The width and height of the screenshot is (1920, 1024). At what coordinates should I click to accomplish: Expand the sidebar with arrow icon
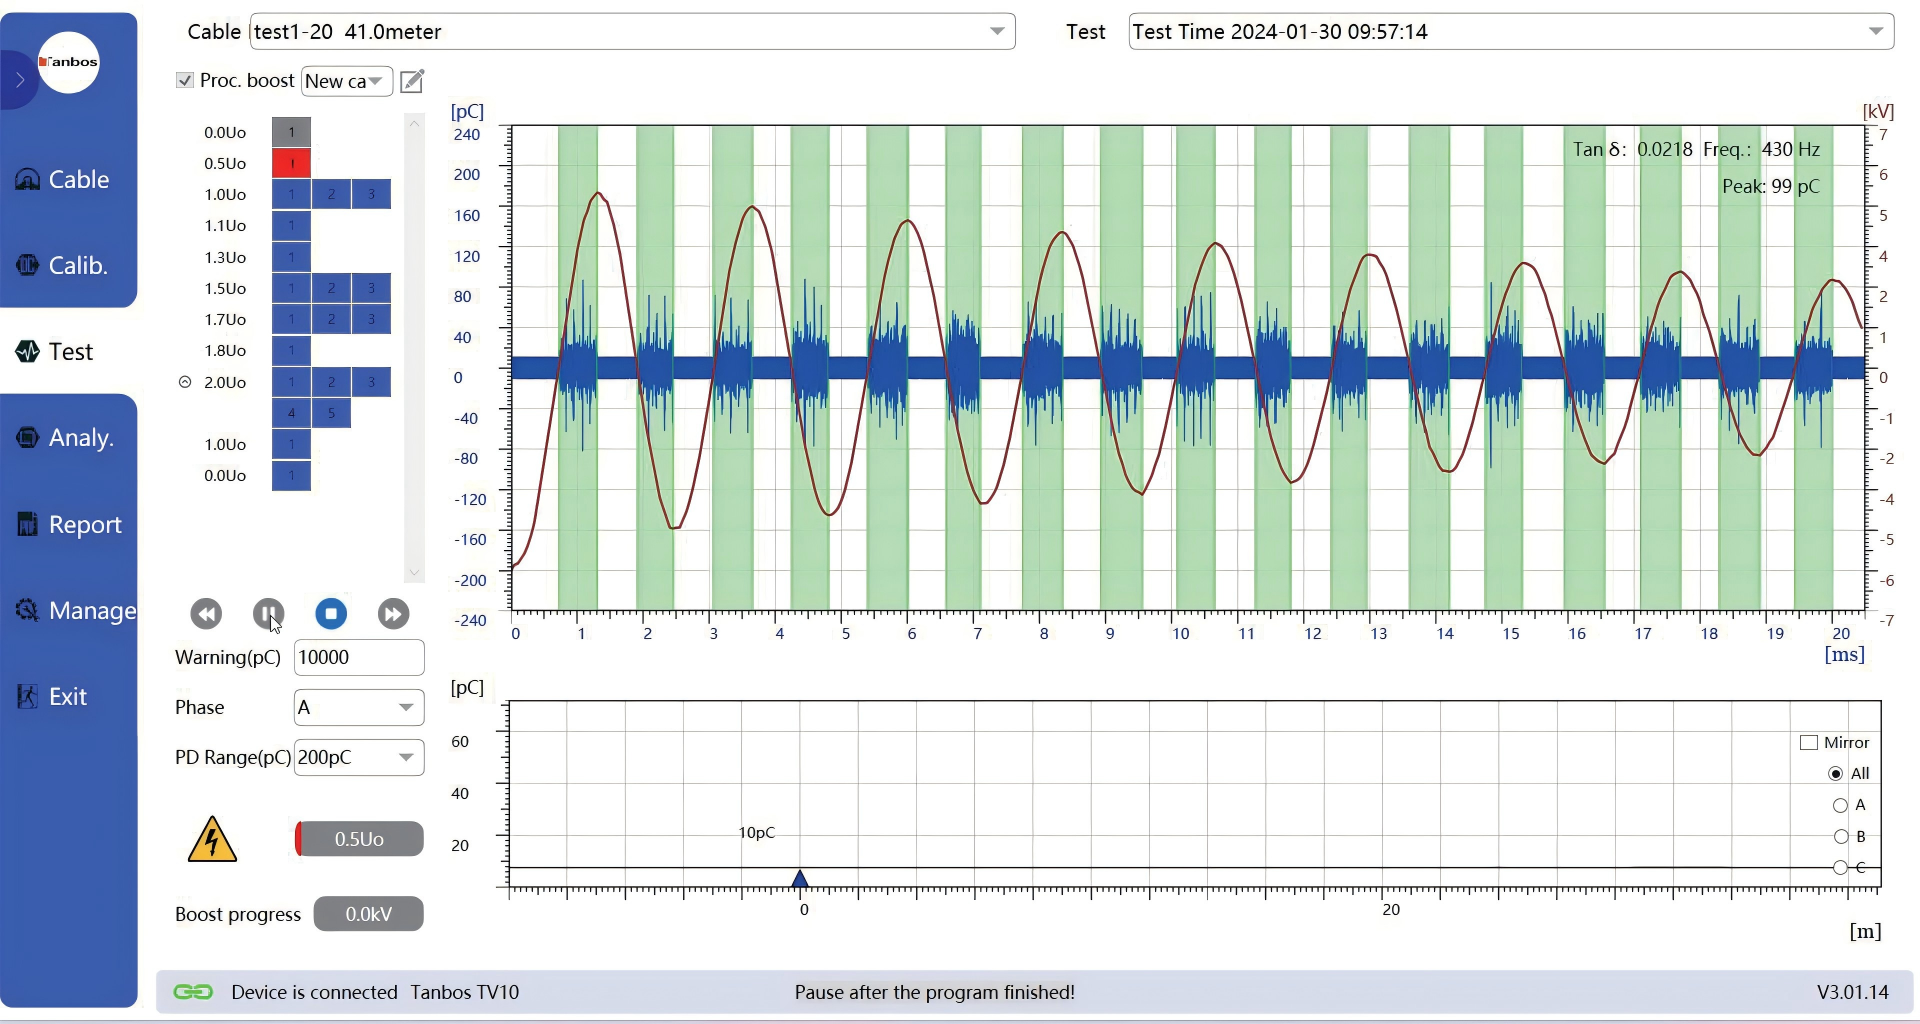[19, 80]
